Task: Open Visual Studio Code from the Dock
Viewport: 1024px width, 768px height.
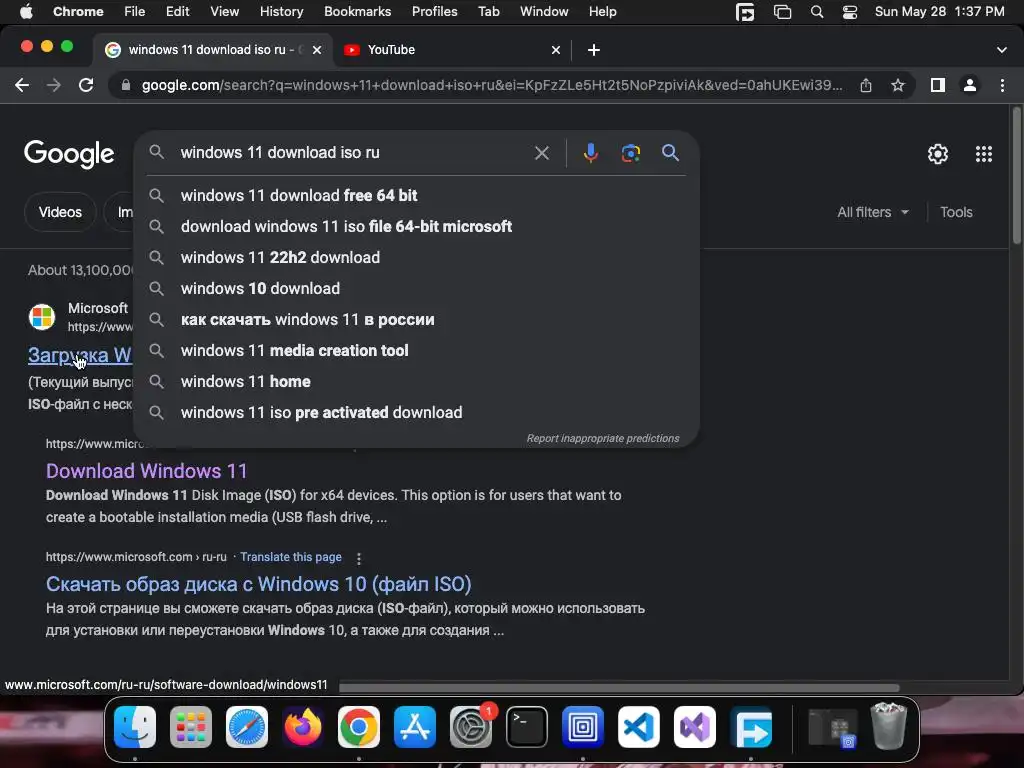Action: pyautogui.click(x=639, y=727)
